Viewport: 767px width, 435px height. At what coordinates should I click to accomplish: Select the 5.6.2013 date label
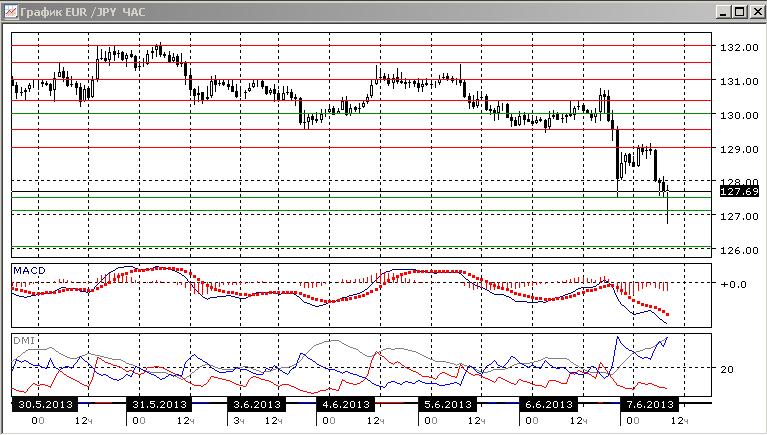click(448, 405)
